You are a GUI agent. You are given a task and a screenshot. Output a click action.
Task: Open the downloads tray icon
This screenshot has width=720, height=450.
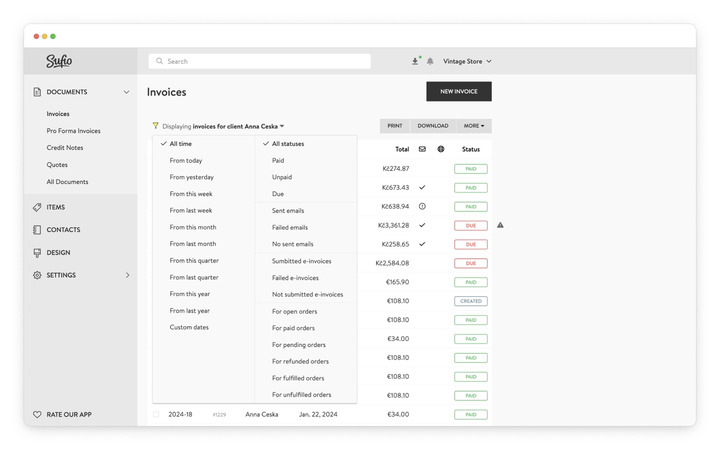point(415,62)
